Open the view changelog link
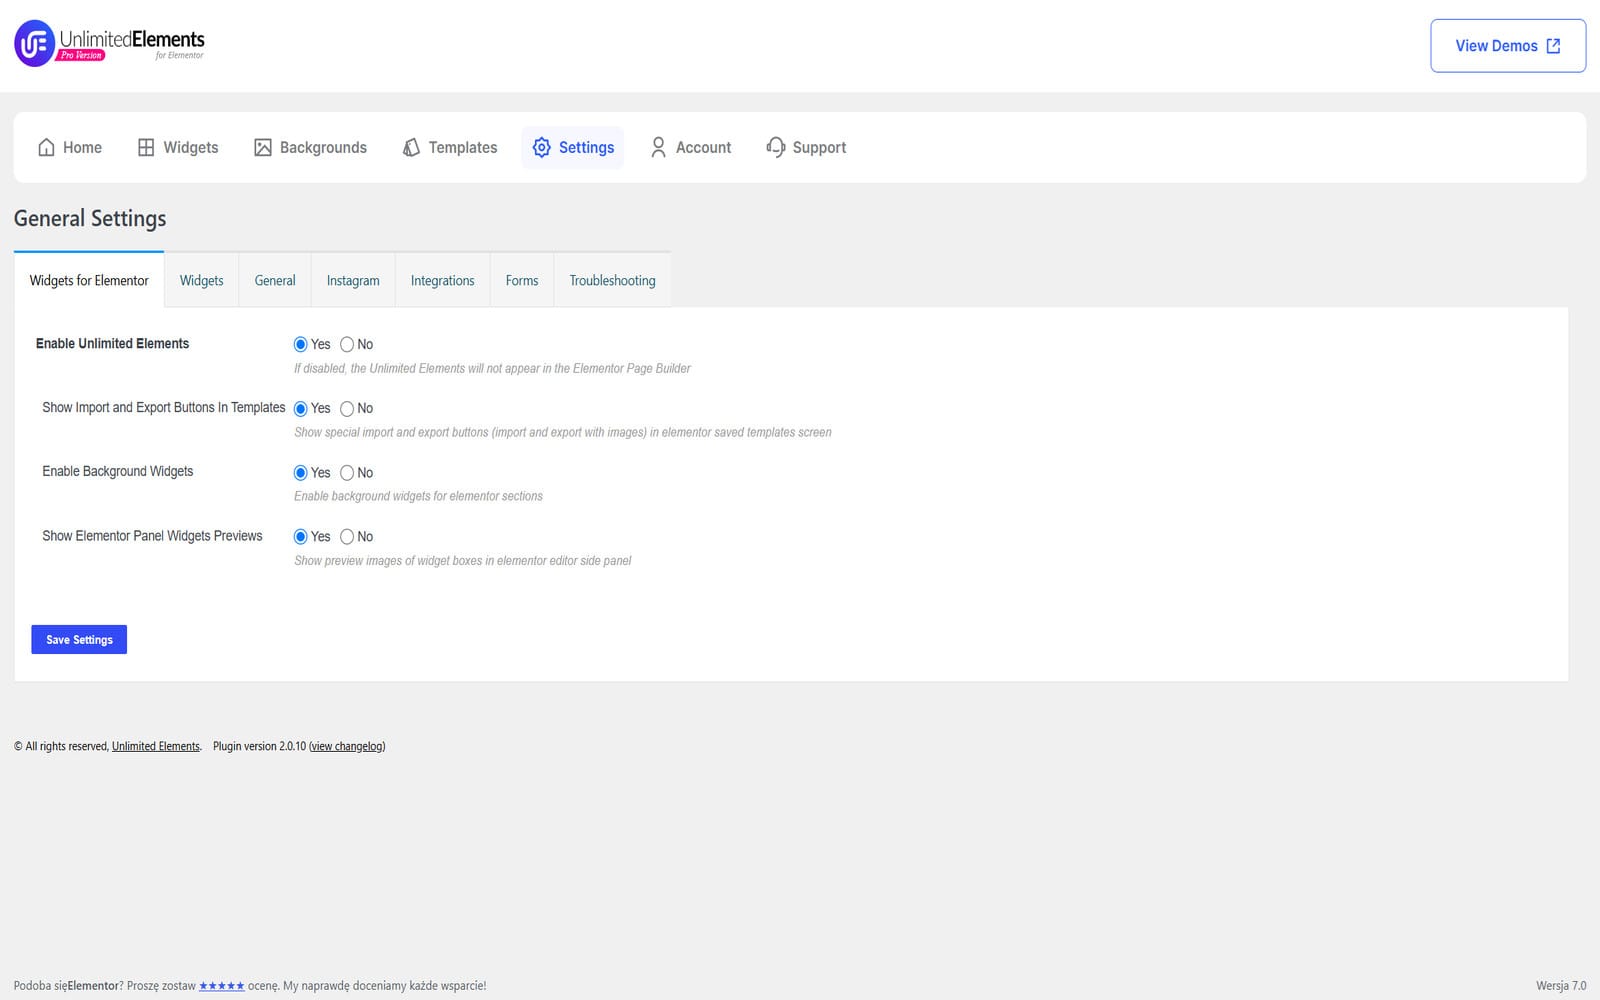Image resolution: width=1600 pixels, height=1000 pixels. coord(347,746)
